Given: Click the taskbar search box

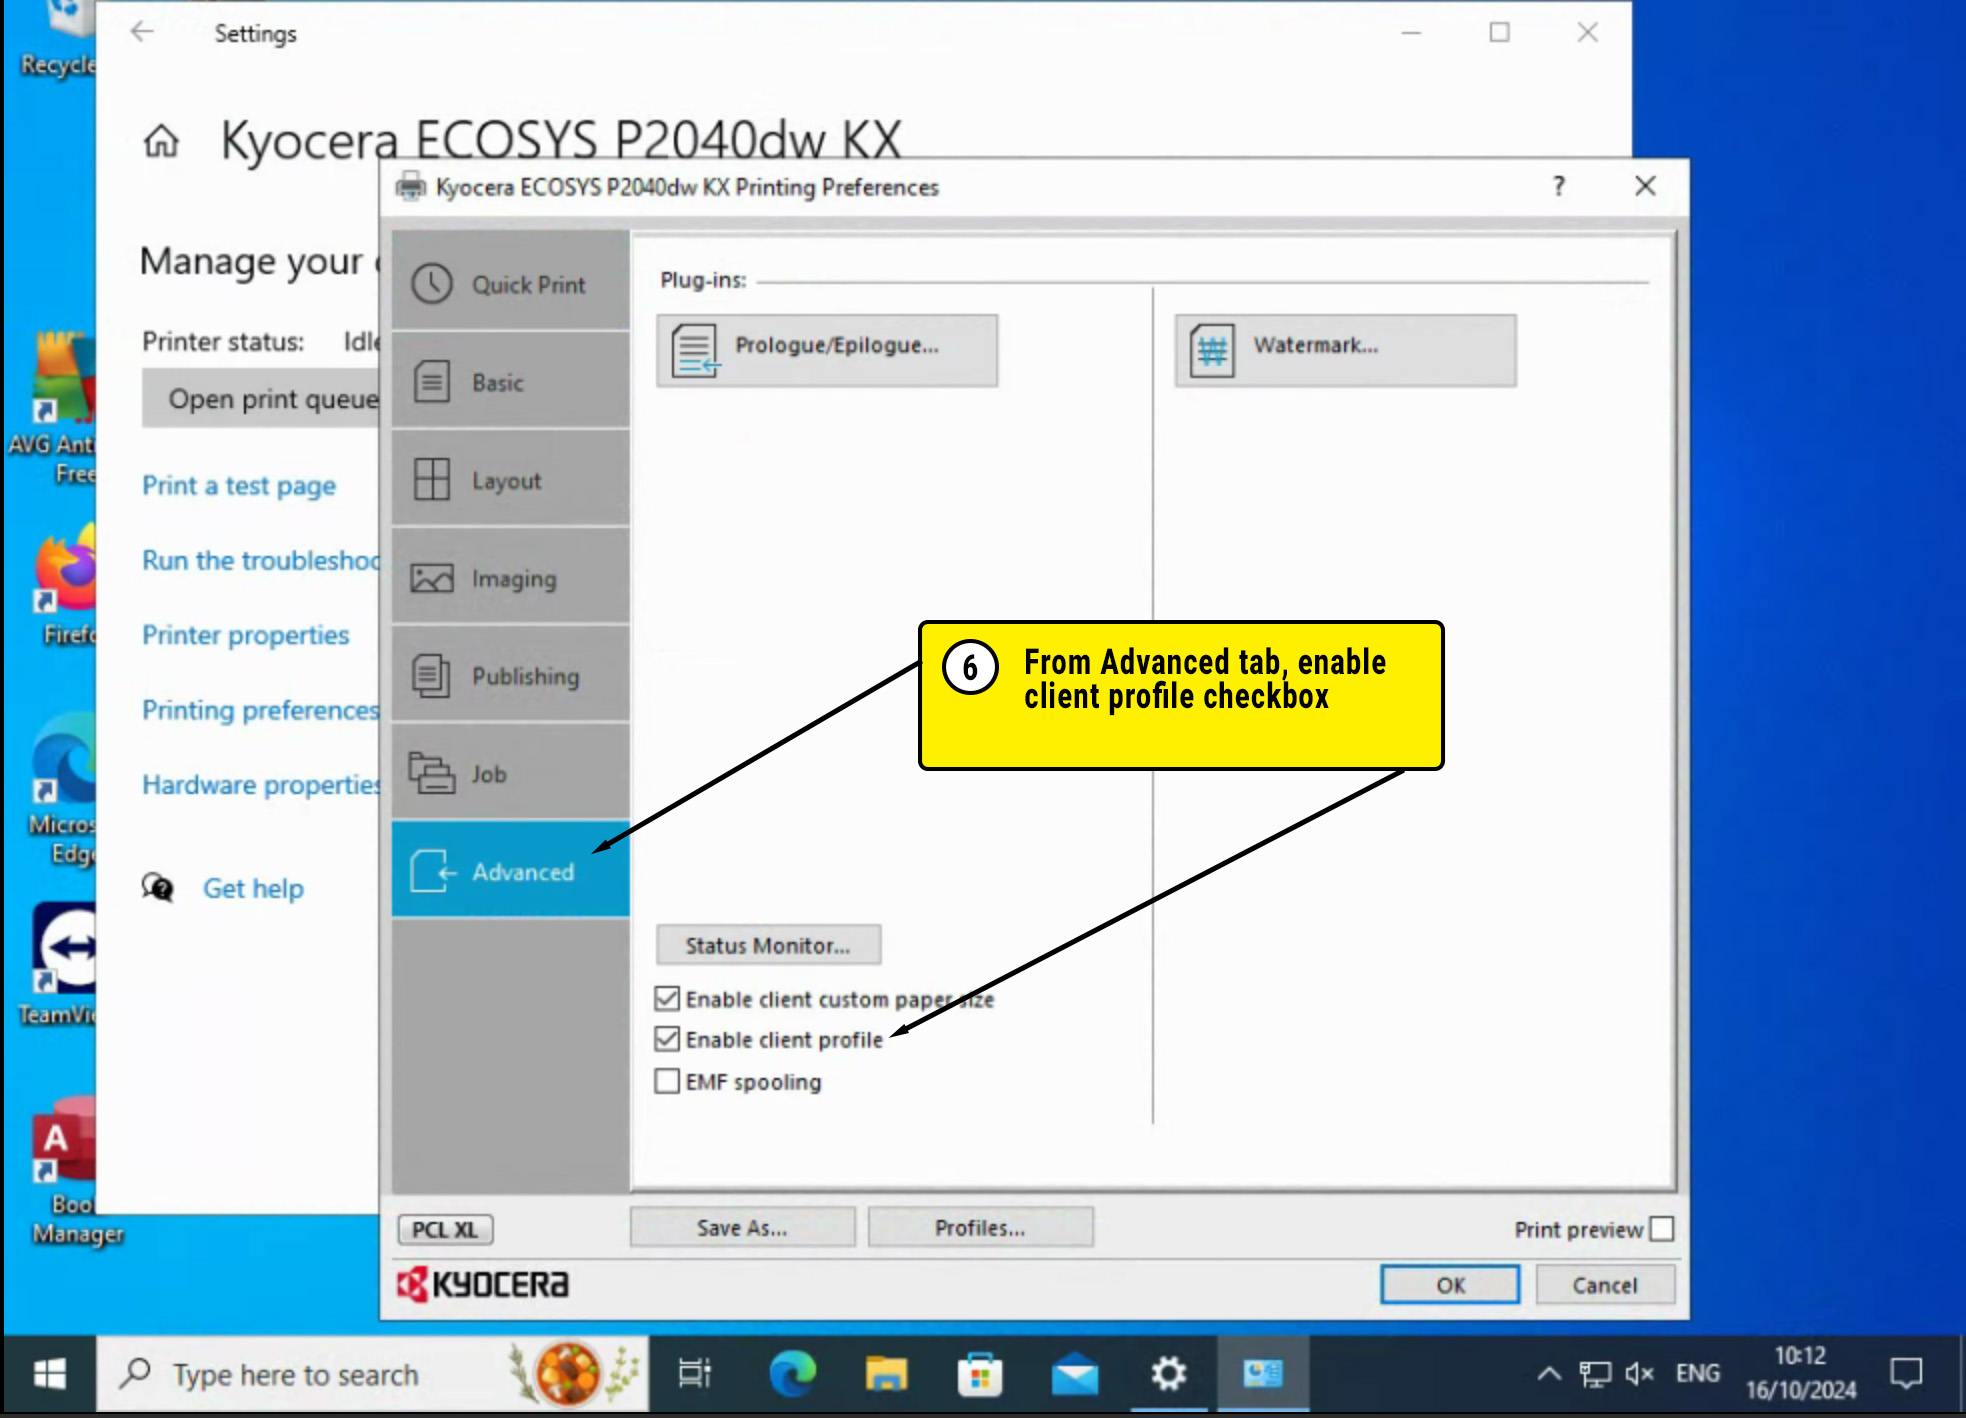Looking at the screenshot, I should tap(372, 1374).
